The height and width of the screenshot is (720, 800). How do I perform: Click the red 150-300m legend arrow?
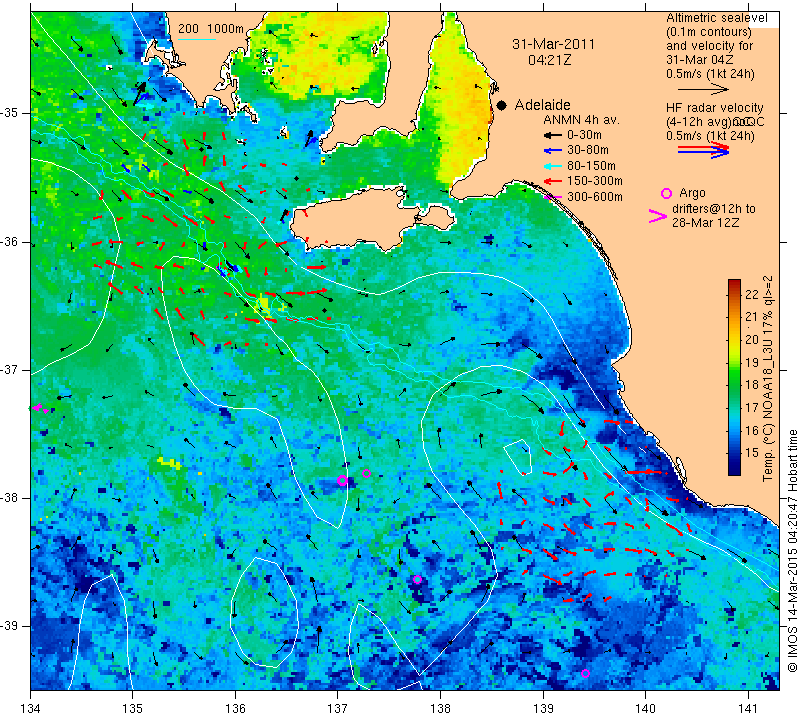click(x=551, y=181)
